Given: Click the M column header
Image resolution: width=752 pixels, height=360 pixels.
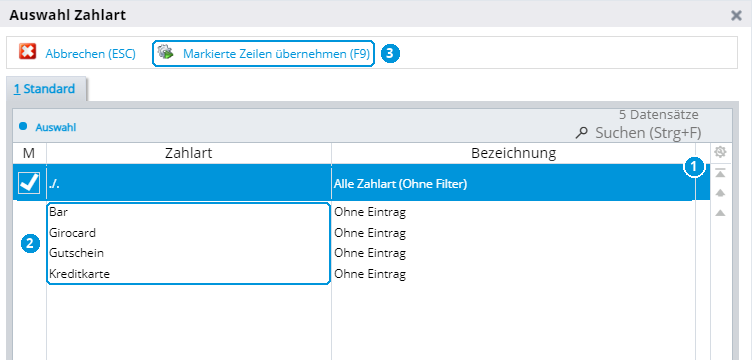Looking at the screenshot, I should click(x=29, y=153).
